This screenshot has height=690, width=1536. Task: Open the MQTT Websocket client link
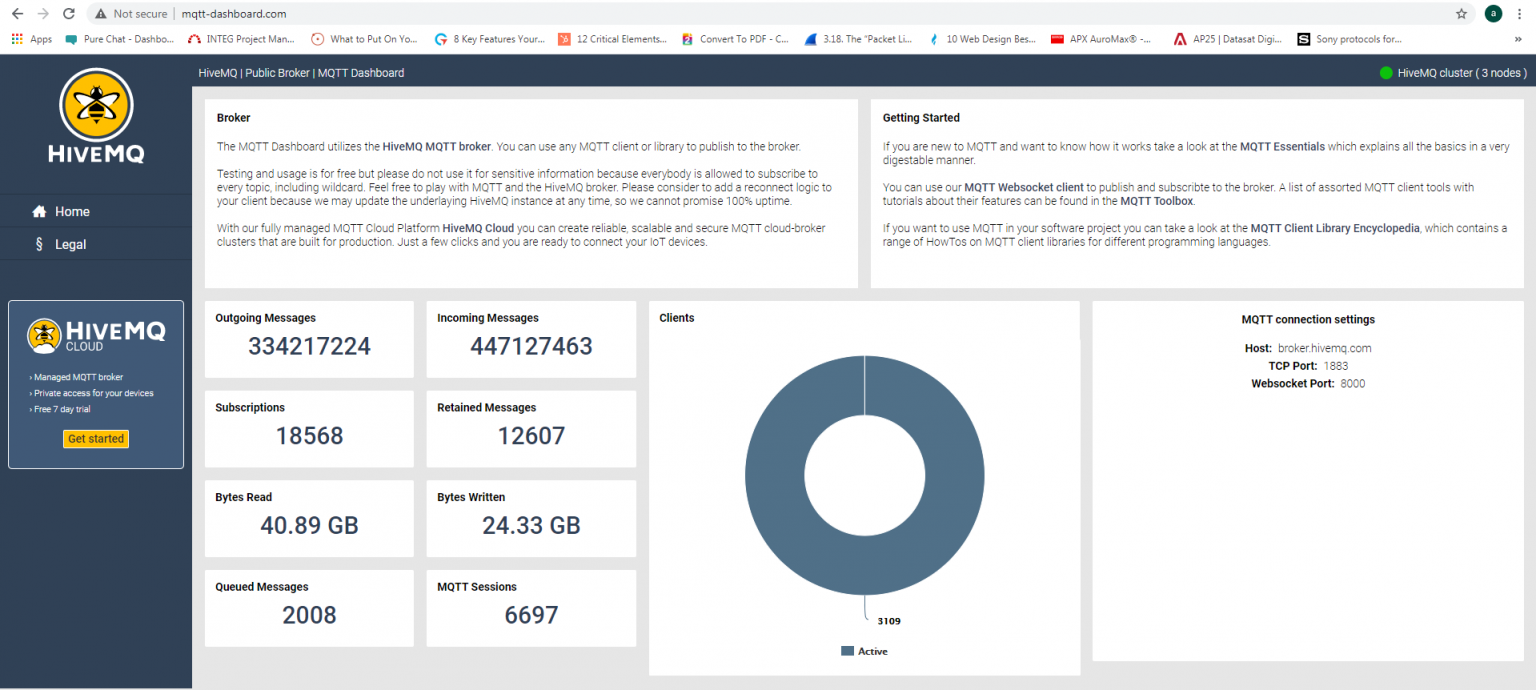(1025, 187)
